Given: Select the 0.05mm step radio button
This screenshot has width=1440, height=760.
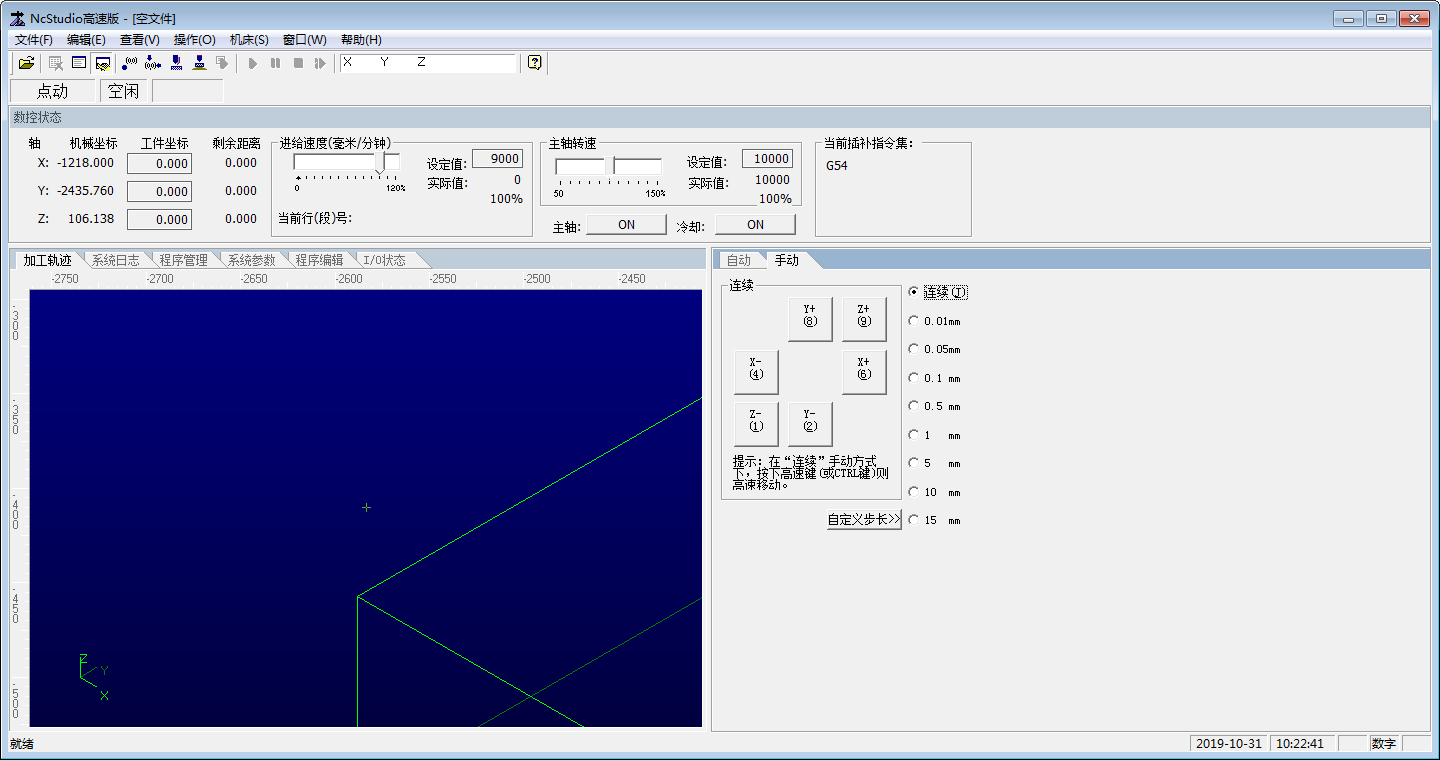Looking at the screenshot, I should click(913, 349).
